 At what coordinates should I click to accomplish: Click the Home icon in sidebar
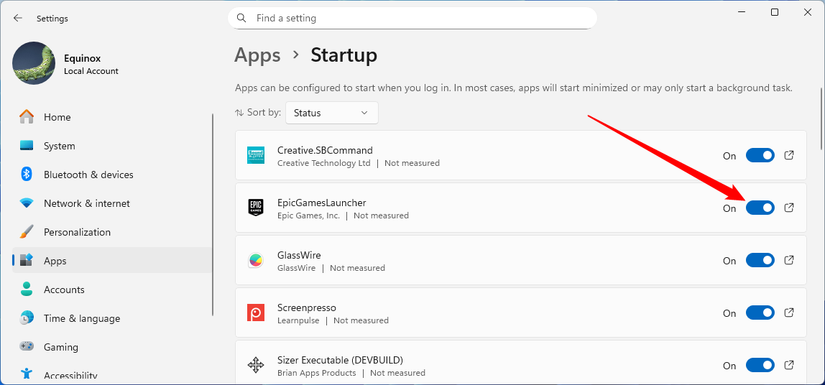[26, 117]
